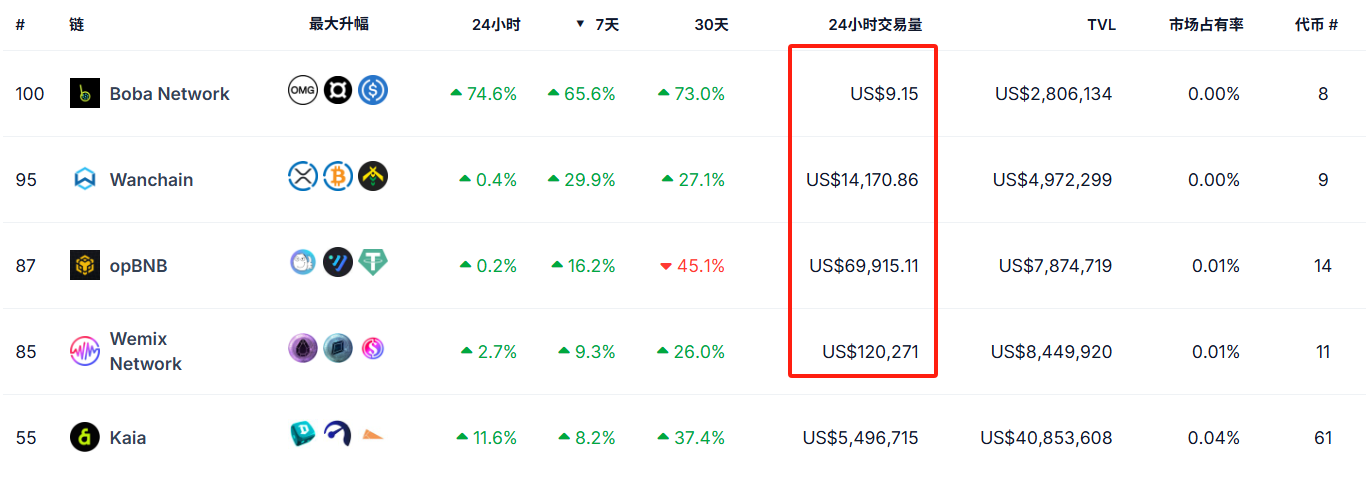
Task: Open the Boba Network chain link
Action: point(169,93)
